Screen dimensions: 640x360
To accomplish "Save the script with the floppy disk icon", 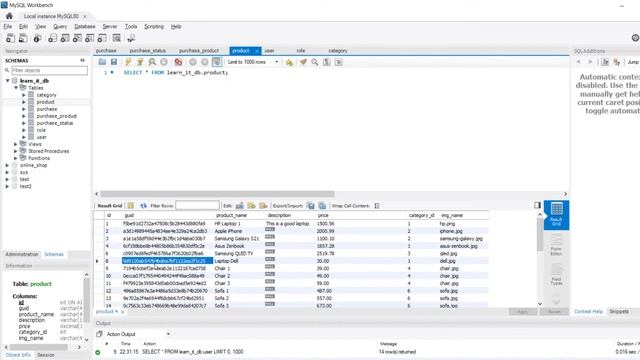I will point(114,62).
